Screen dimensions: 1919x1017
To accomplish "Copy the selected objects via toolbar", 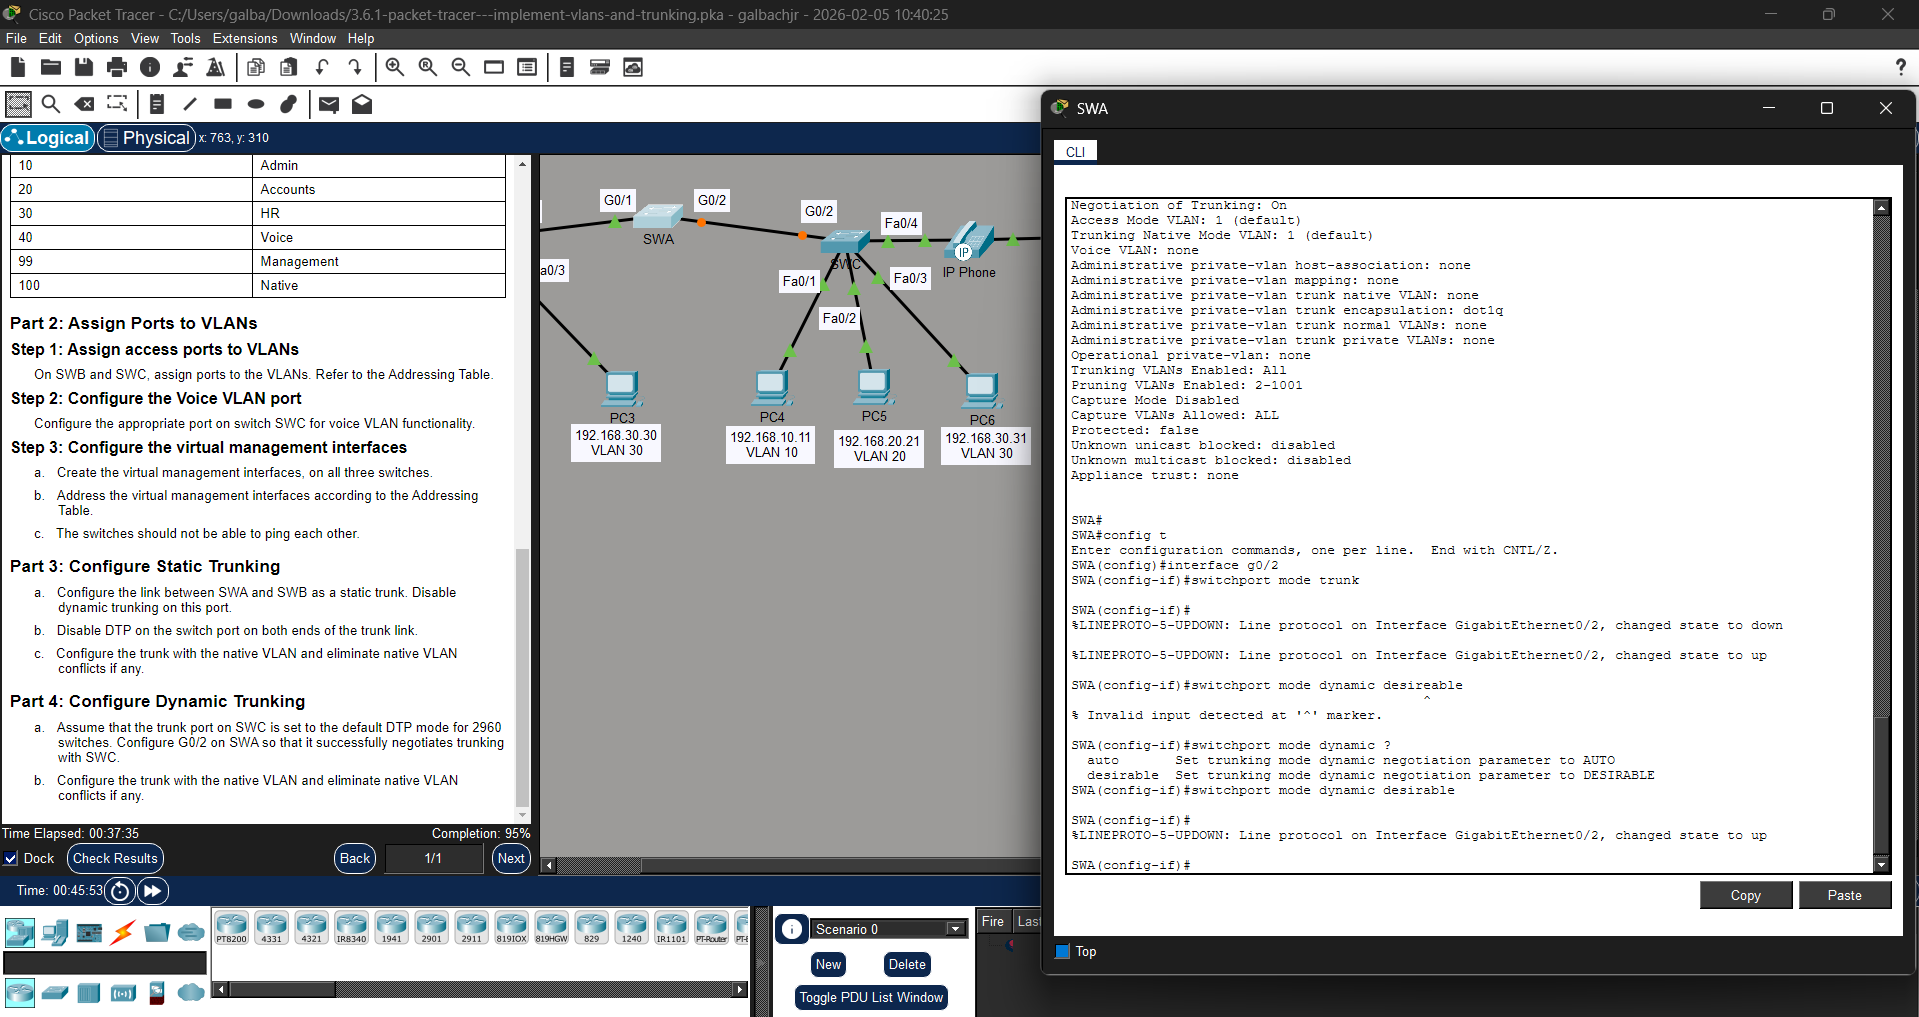I will tap(256, 67).
